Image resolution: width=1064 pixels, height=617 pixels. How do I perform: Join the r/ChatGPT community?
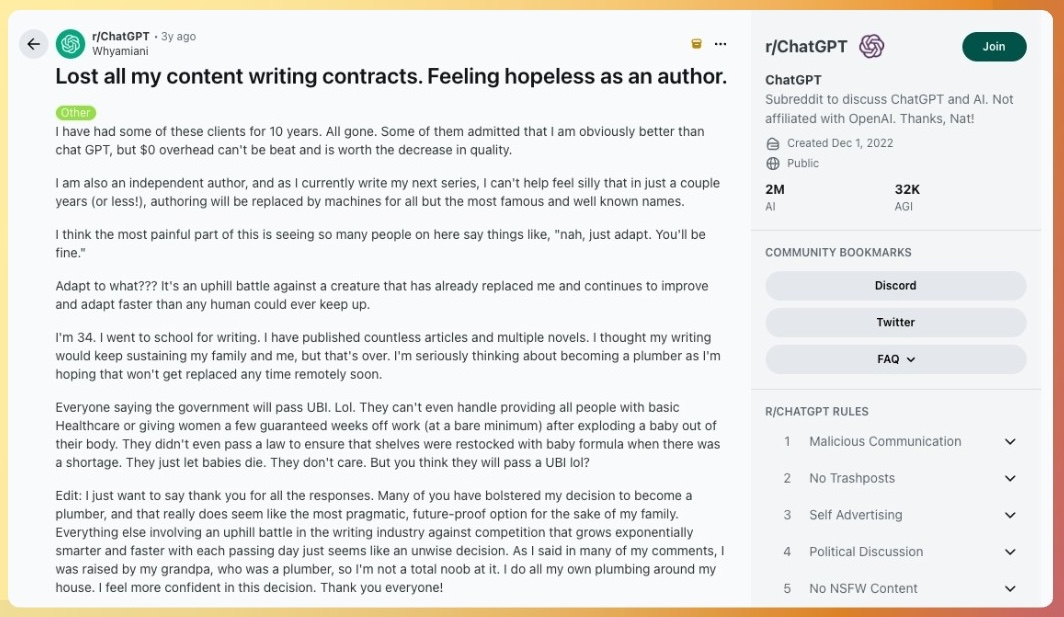[x=993, y=46]
